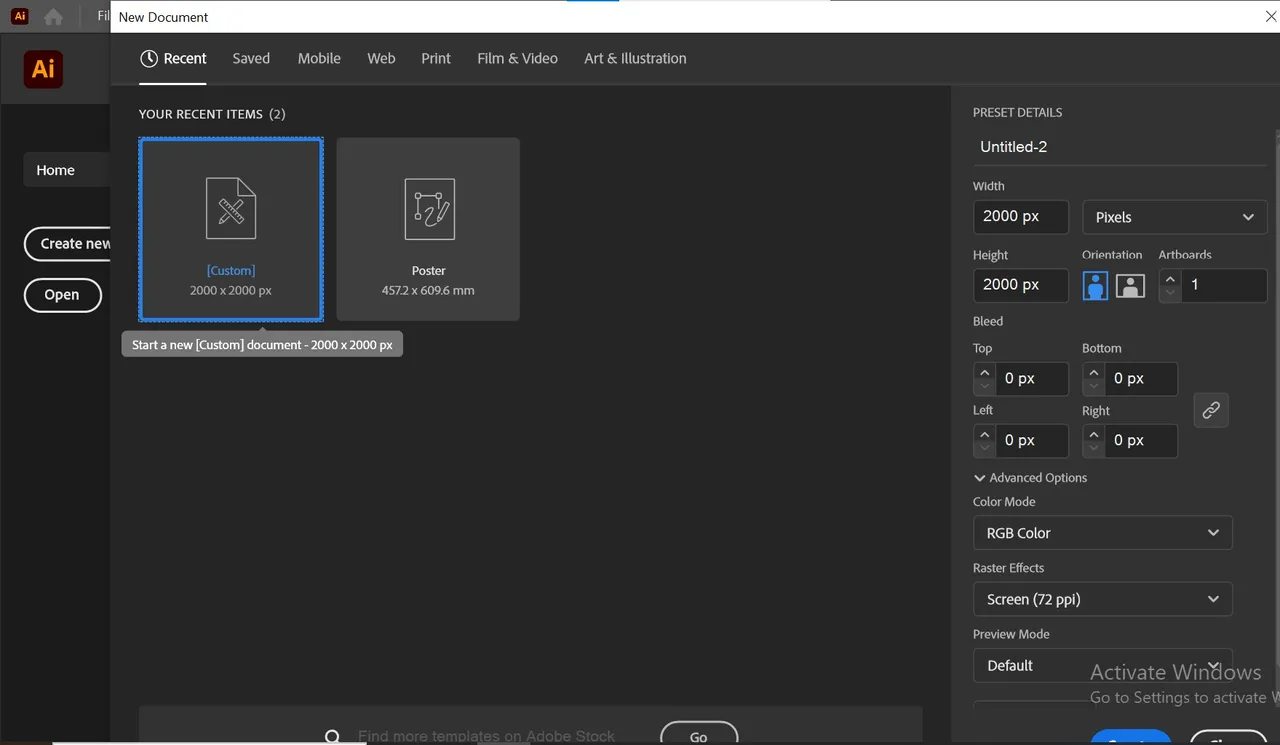
Task: Click the Illustrator home icon in top bar
Action: pos(53,17)
